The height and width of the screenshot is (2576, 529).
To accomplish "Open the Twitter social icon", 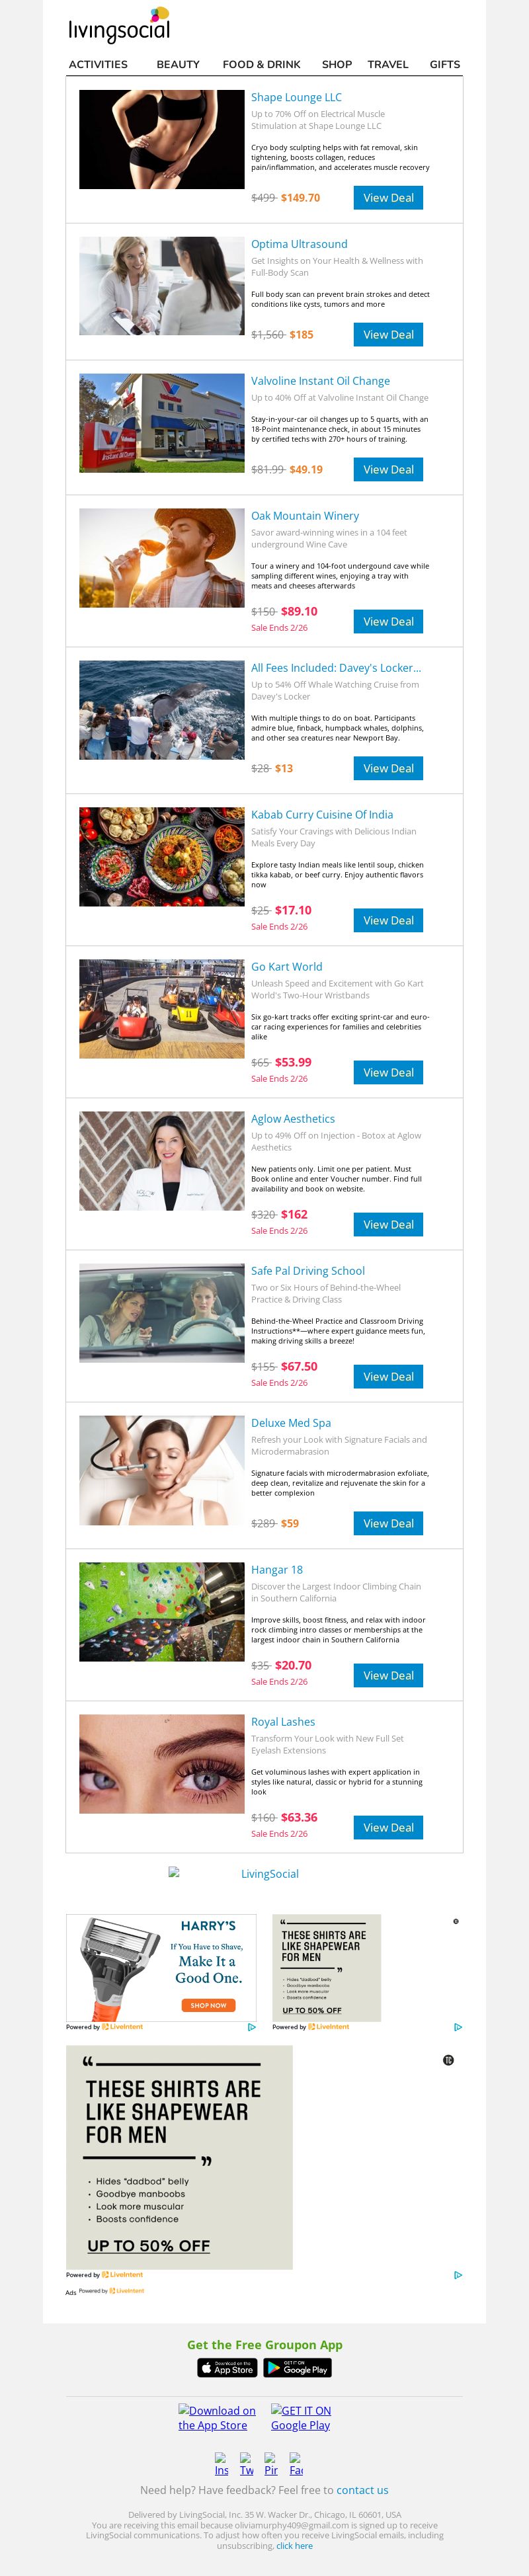I will pos(246,2463).
